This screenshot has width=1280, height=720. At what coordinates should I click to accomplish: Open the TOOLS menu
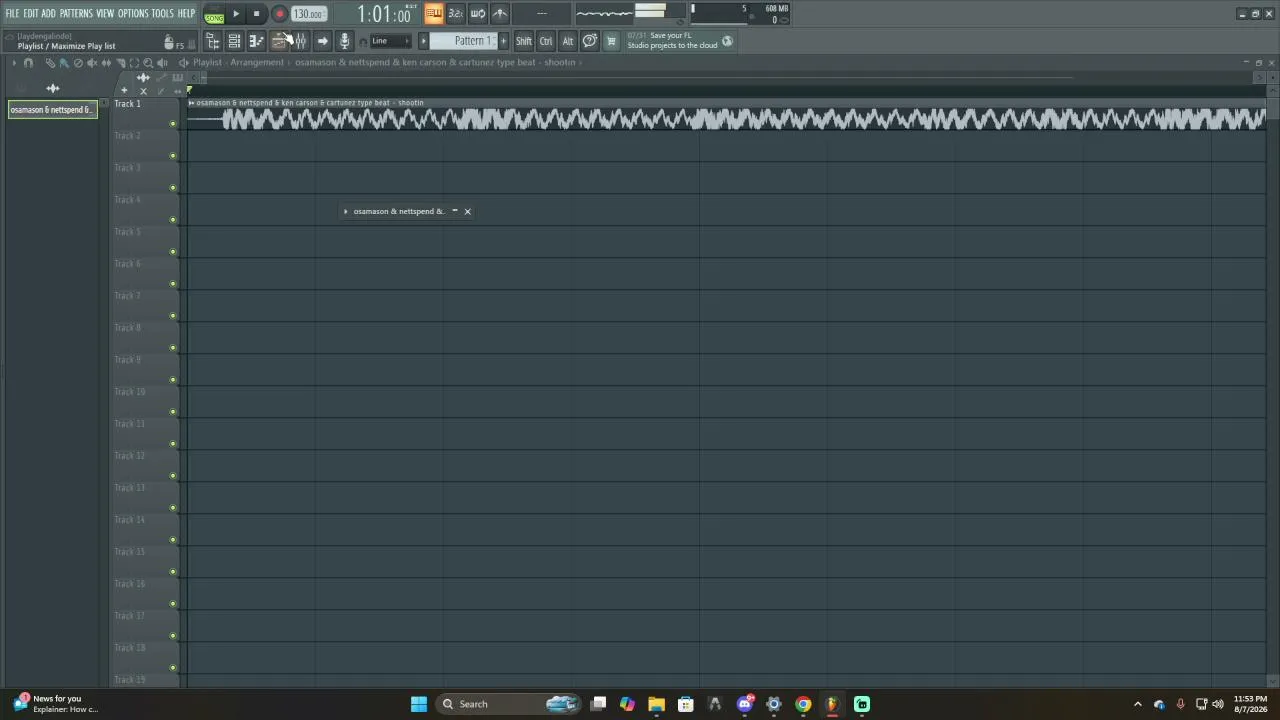tap(162, 13)
